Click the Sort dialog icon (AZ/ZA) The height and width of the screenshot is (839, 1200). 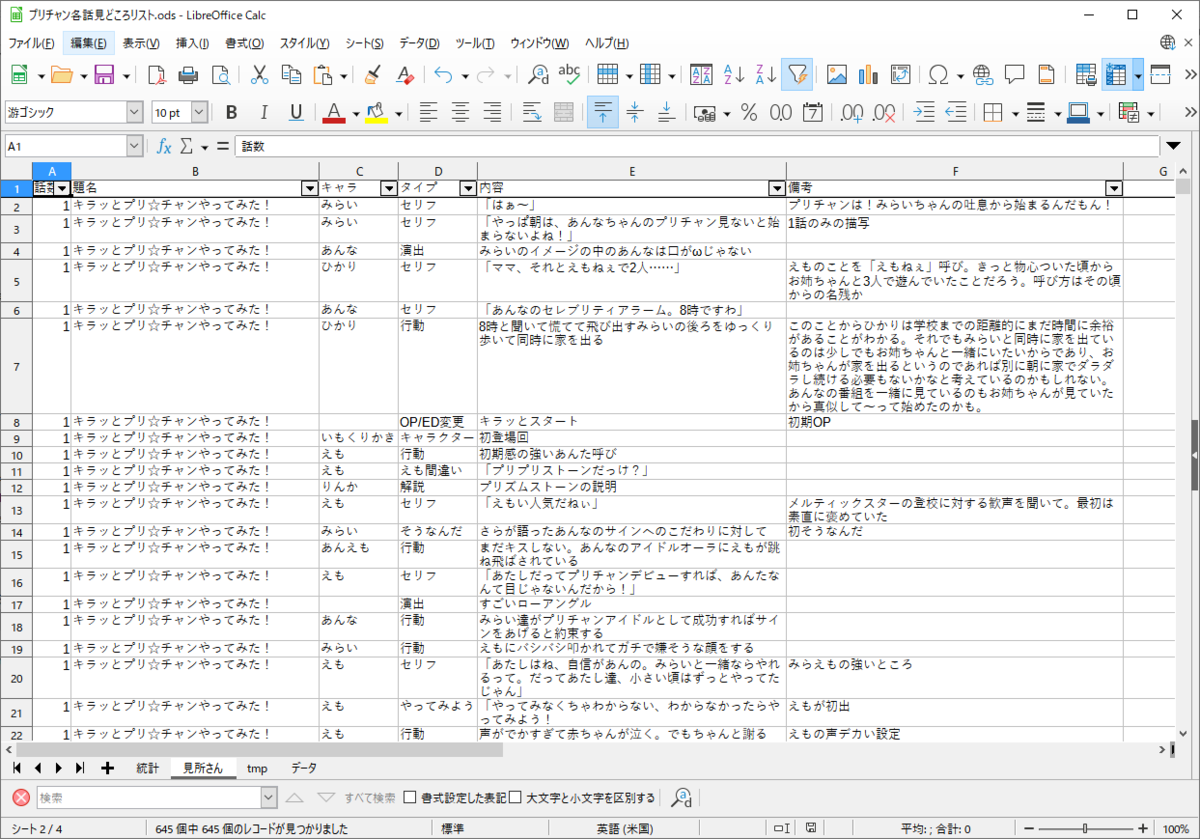702,74
